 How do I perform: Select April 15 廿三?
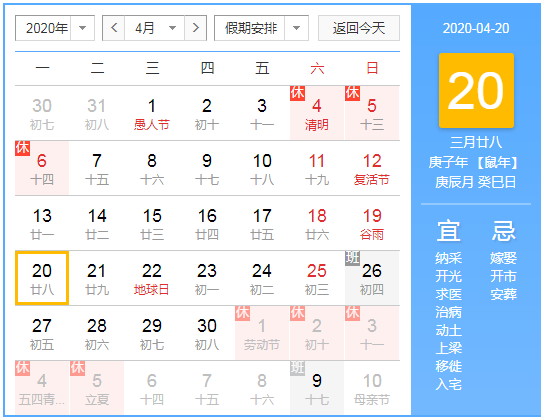coord(152,223)
